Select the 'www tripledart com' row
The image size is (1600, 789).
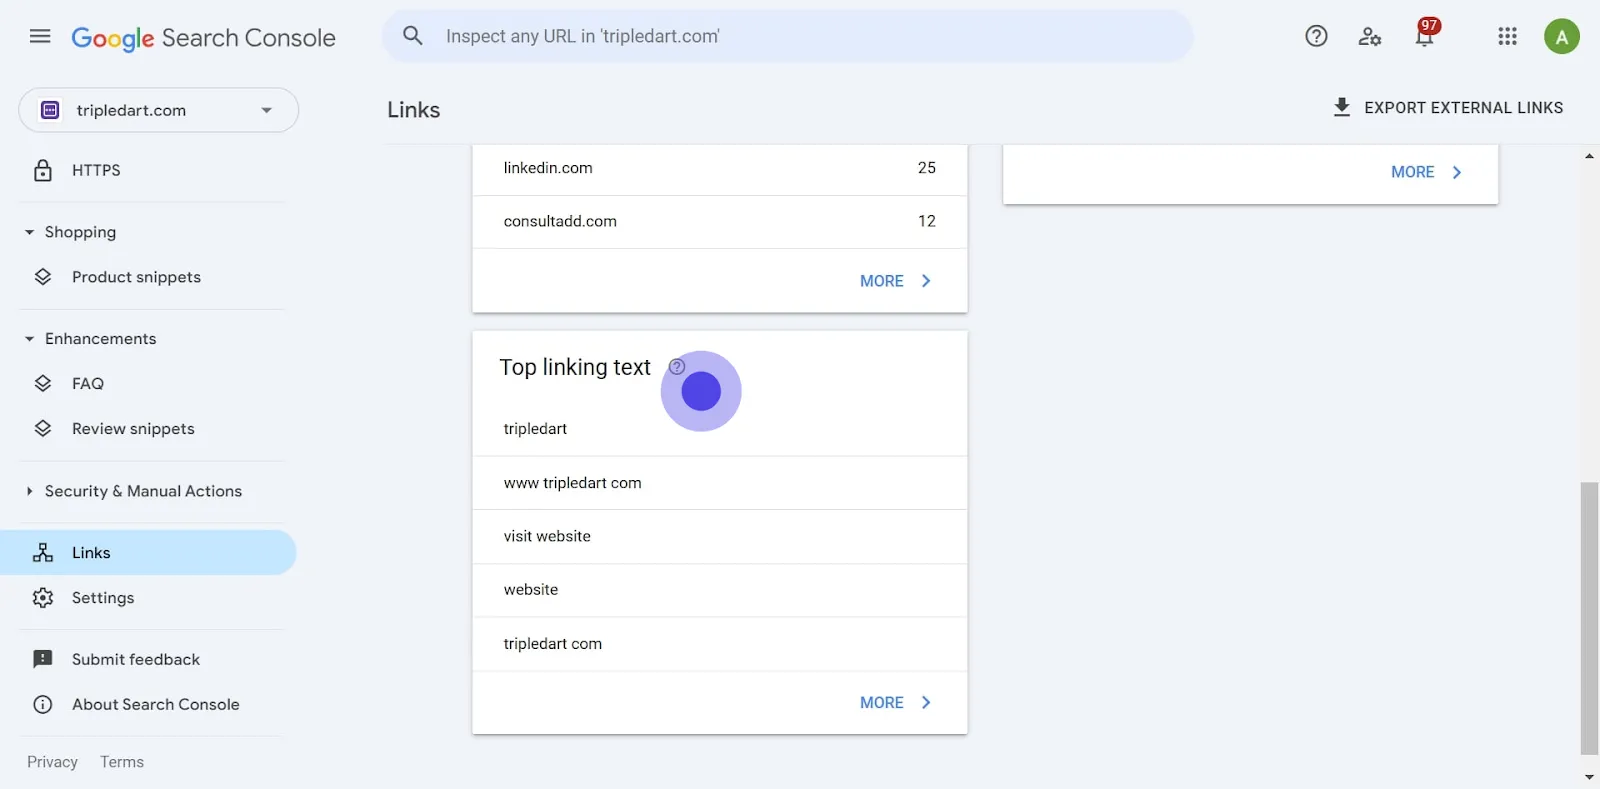pos(719,483)
